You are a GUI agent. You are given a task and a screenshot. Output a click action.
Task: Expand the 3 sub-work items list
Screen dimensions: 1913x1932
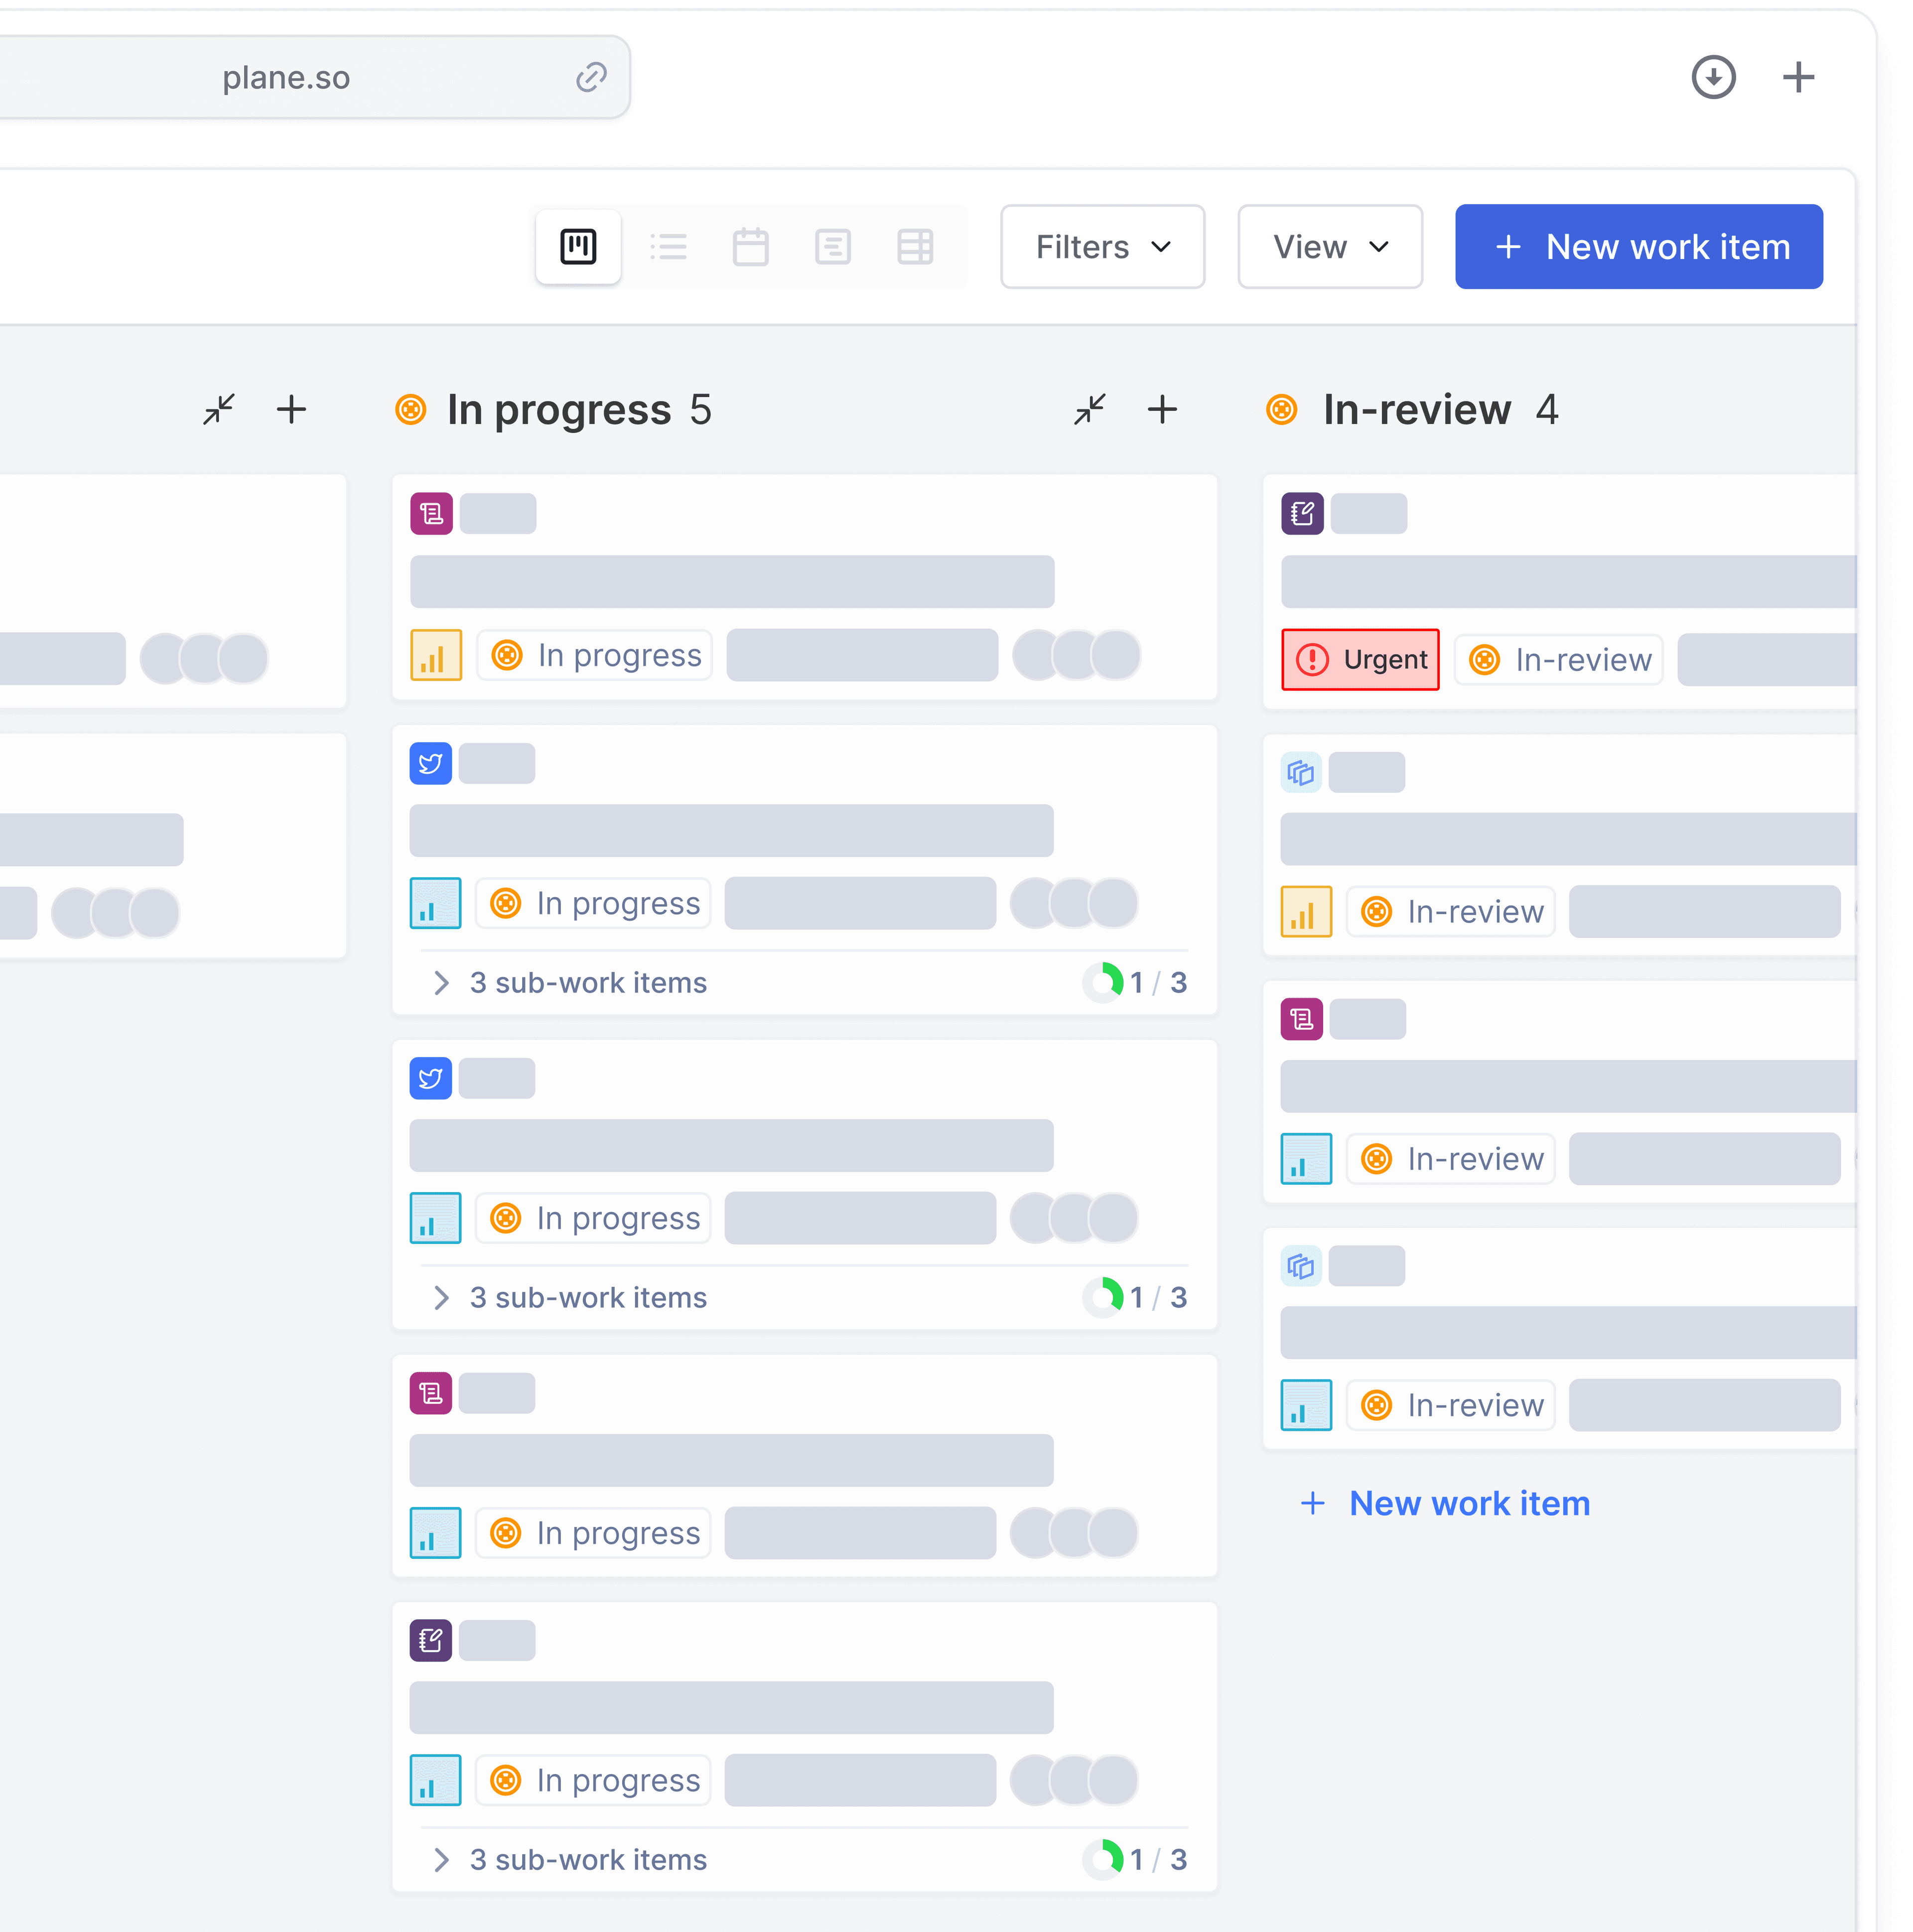click(588, 982)
